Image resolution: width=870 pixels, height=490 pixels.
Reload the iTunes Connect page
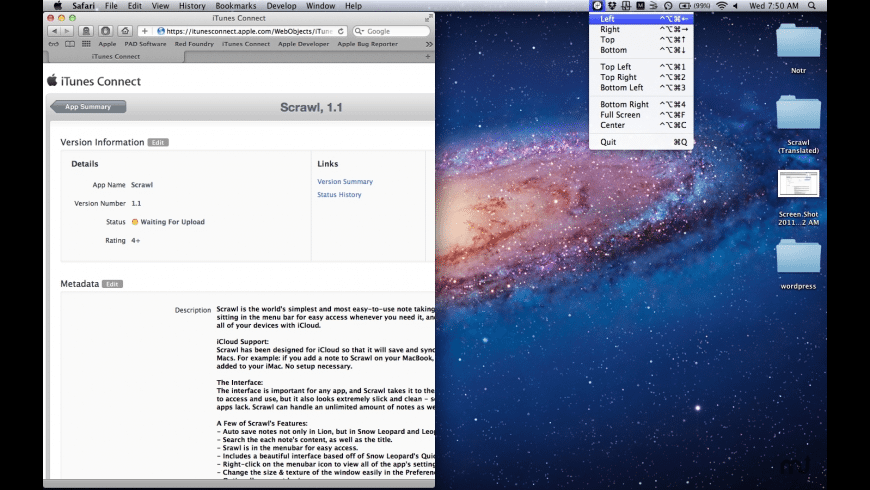pyautogui.click(x=341, y=31)
